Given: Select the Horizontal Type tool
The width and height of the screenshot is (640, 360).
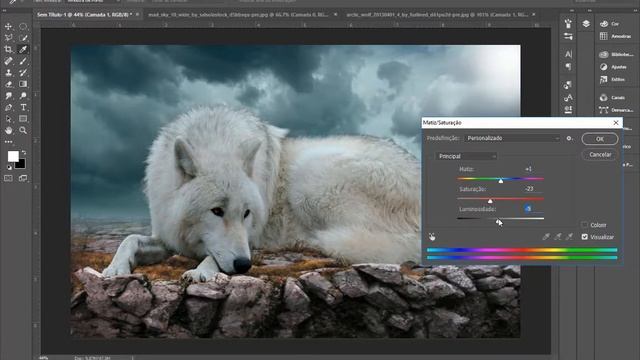Looking at the screenshot, I should pos(23,107).
